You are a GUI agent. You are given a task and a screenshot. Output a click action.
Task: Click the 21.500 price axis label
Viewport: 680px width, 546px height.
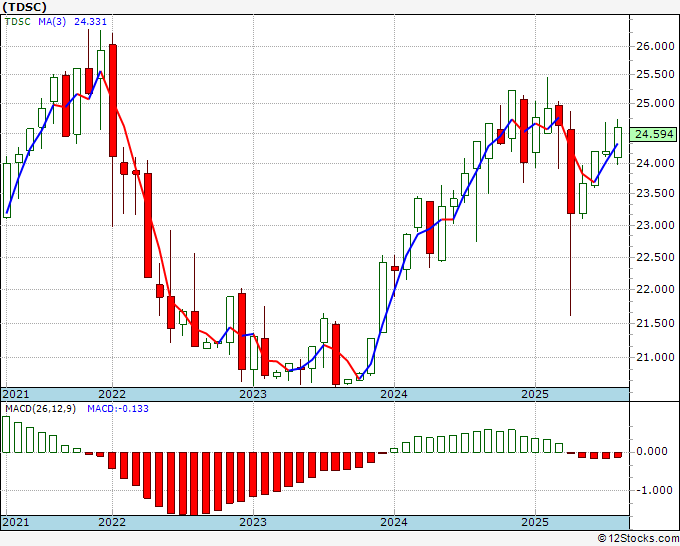coord(655,323)
